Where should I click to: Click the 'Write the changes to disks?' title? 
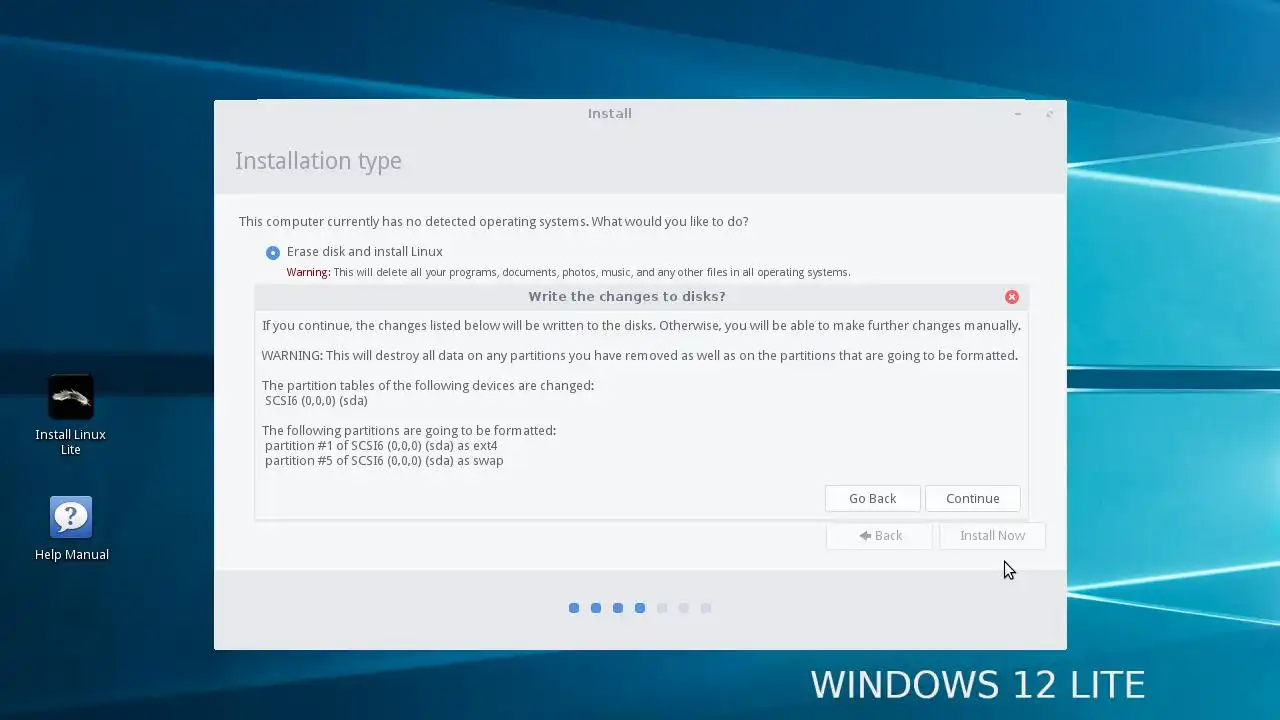tap(627, 296)
